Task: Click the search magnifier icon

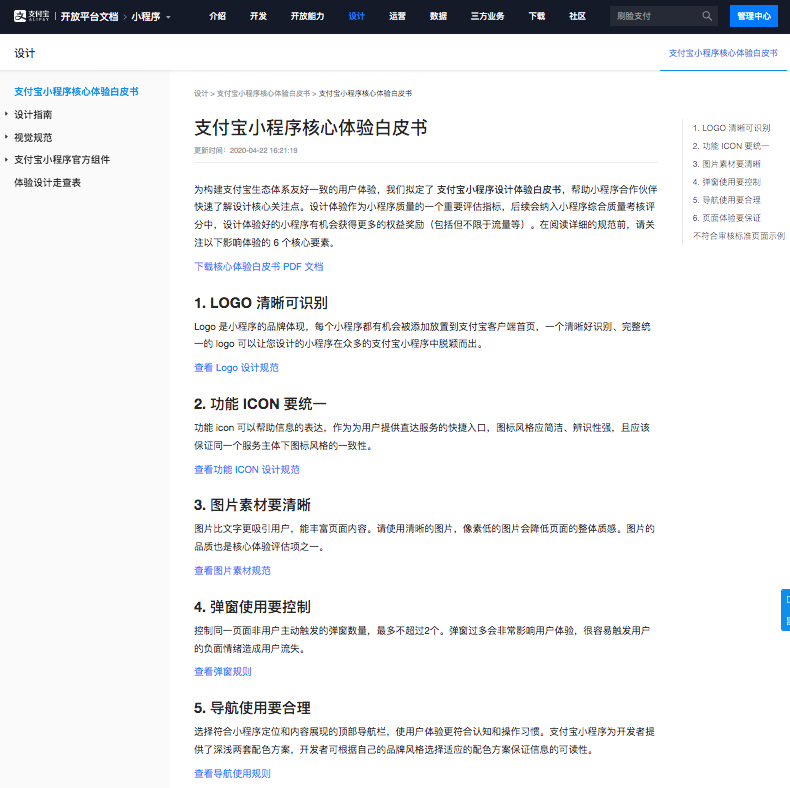Action: pyautogui.click(x=707, y=16)
